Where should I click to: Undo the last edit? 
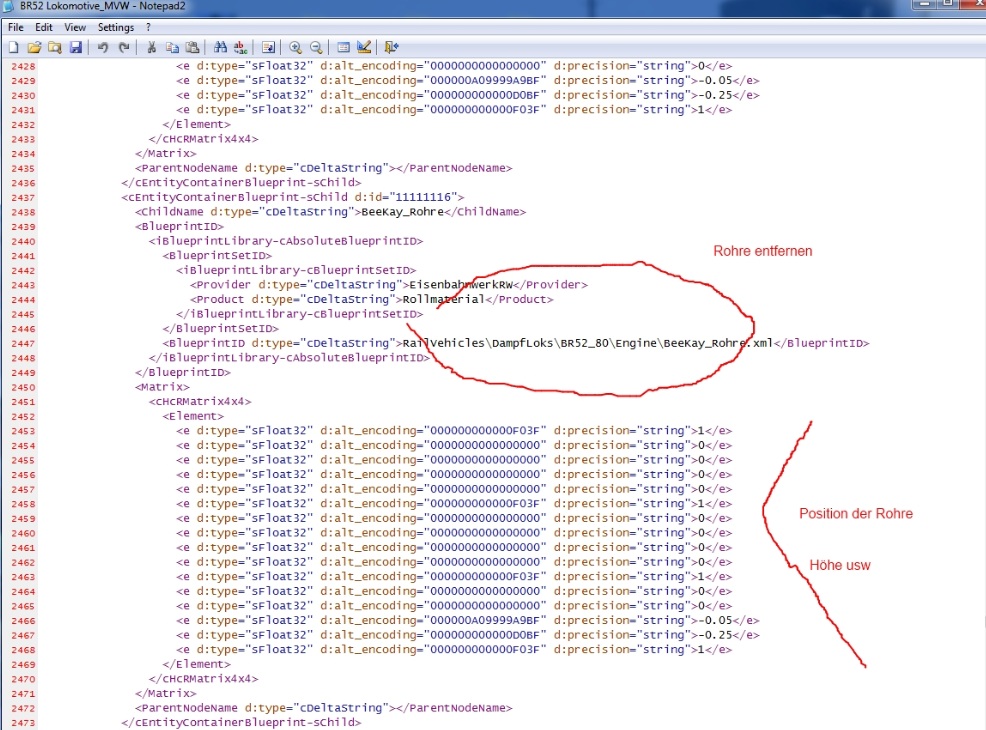click(103, 47)
